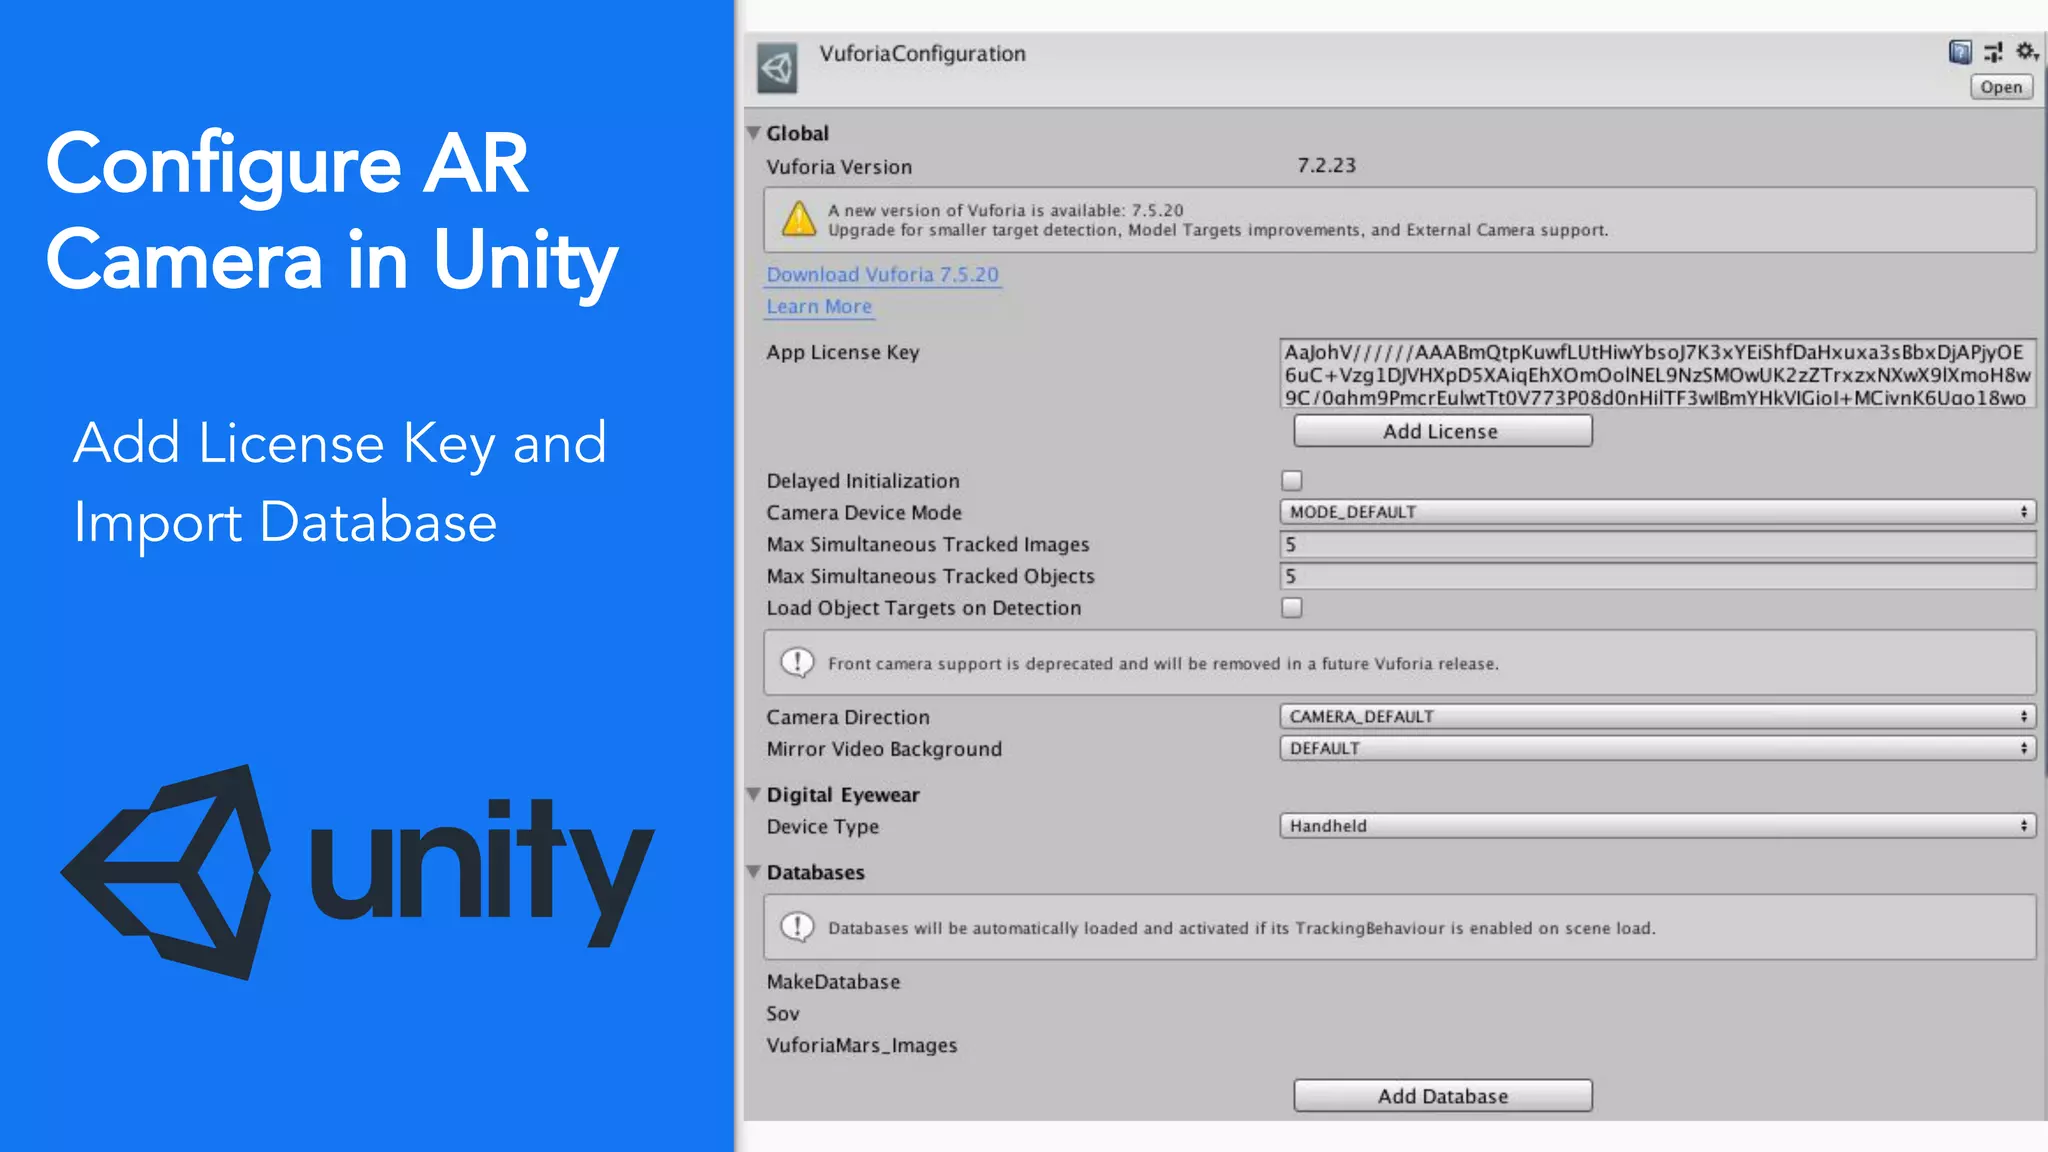2048x1152 pixels.
Task: Click the databases info bubble icon
Action: coord(797,927)
